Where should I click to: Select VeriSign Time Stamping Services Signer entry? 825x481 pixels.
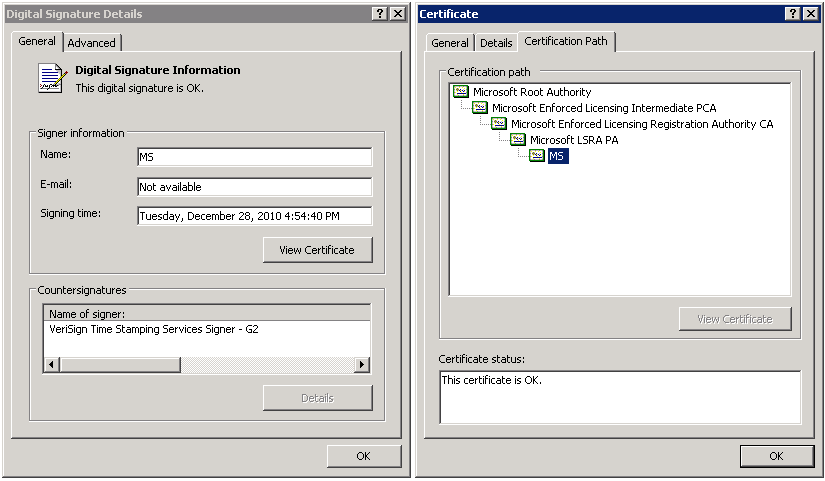pyautogui.click(x=154, y=329)
